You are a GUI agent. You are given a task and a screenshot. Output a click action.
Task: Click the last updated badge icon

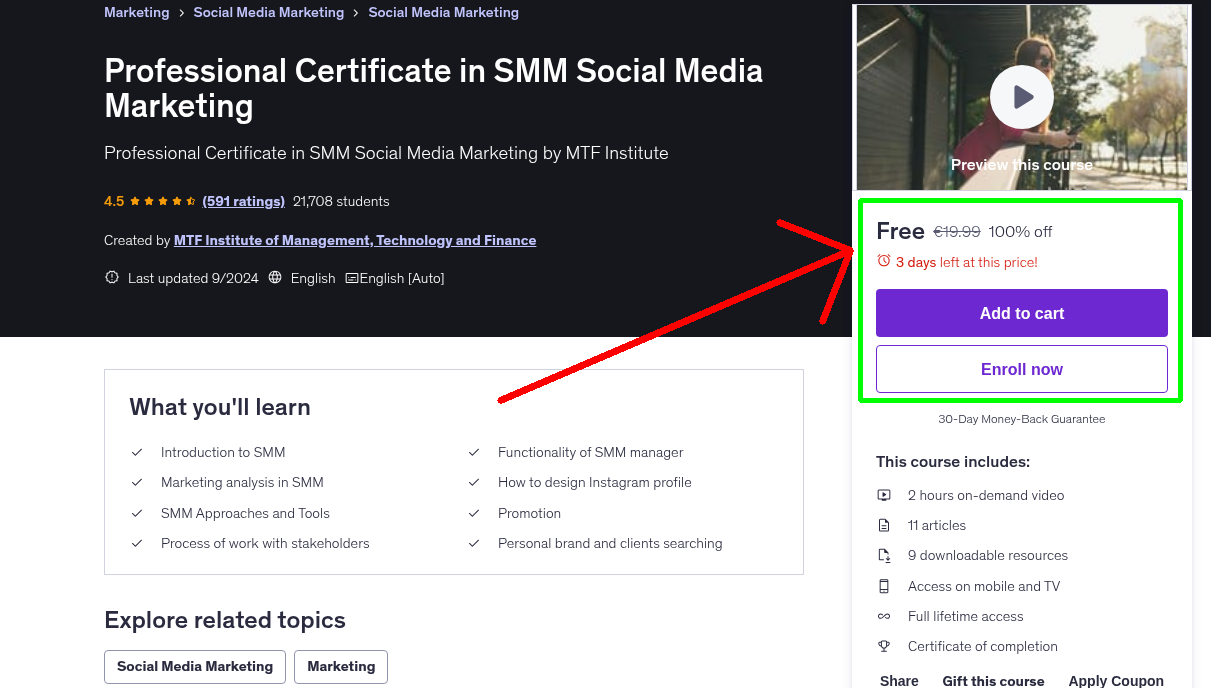[x=112, y=278]
